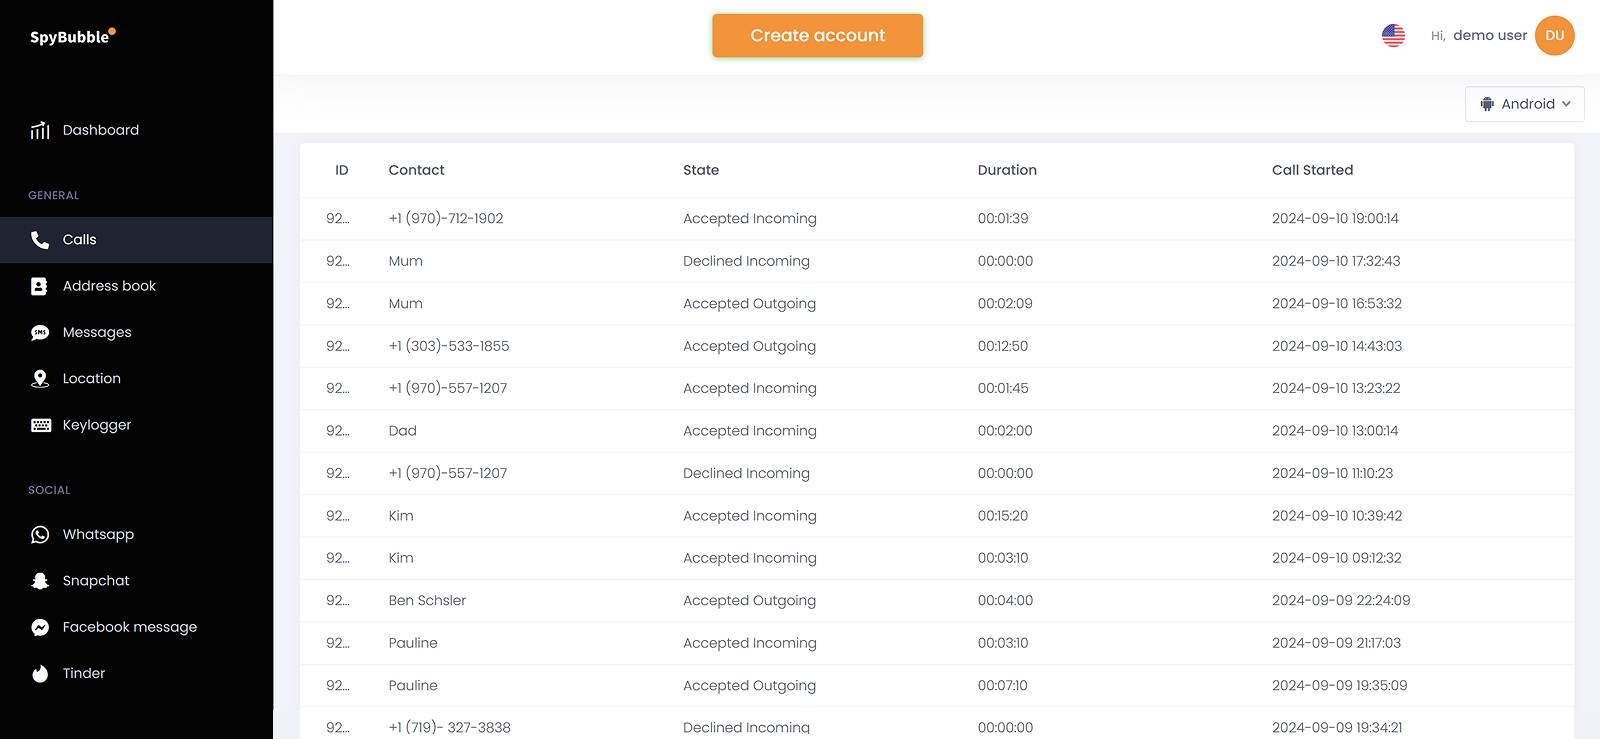1600x739 pixels.
Task: Open Address book section
Action: 109,286
